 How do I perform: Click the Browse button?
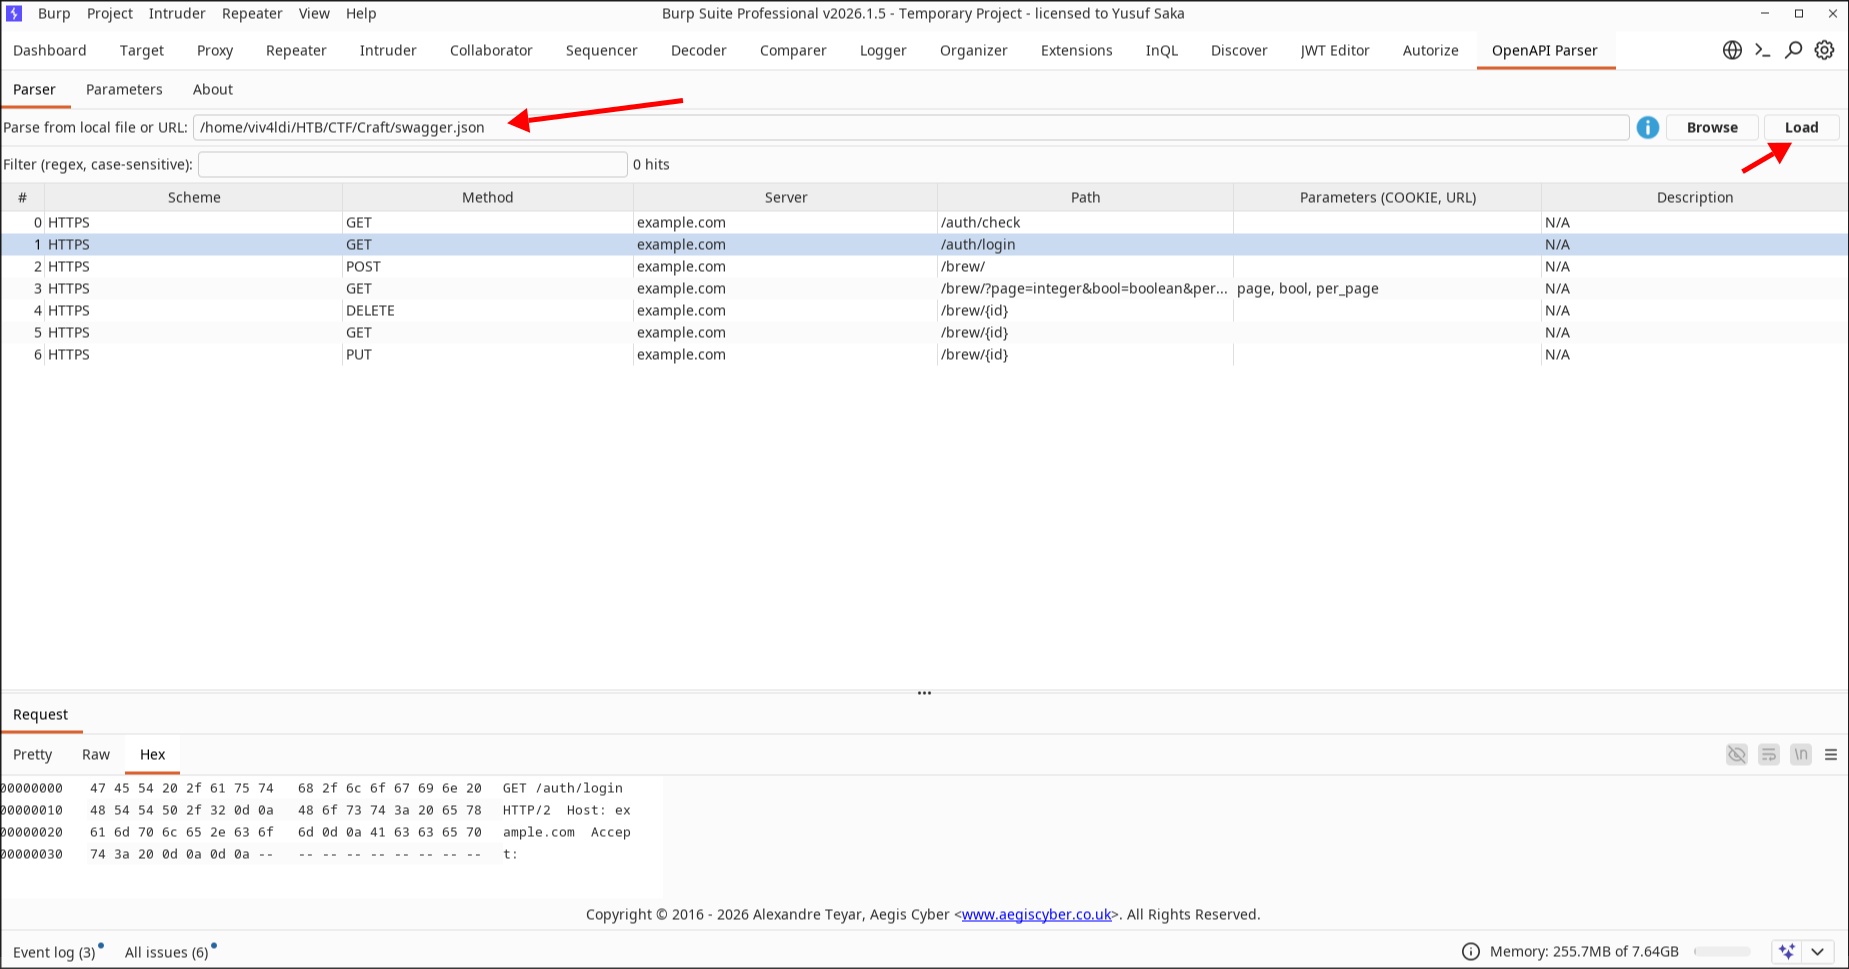click(1712, 128)
